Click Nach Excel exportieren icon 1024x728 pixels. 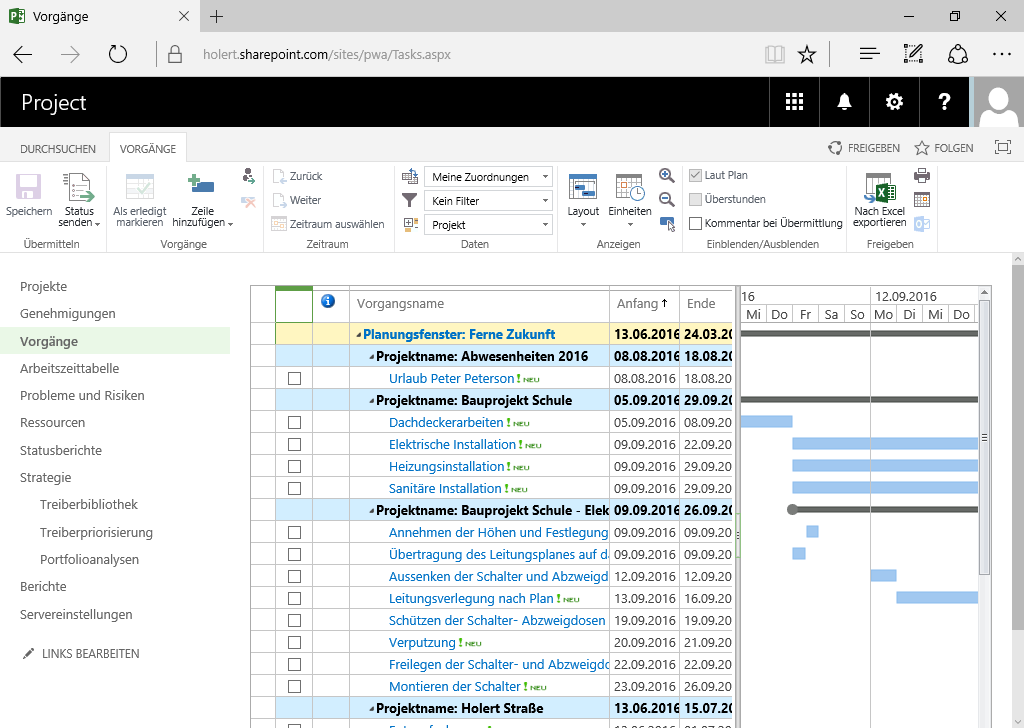879,188
